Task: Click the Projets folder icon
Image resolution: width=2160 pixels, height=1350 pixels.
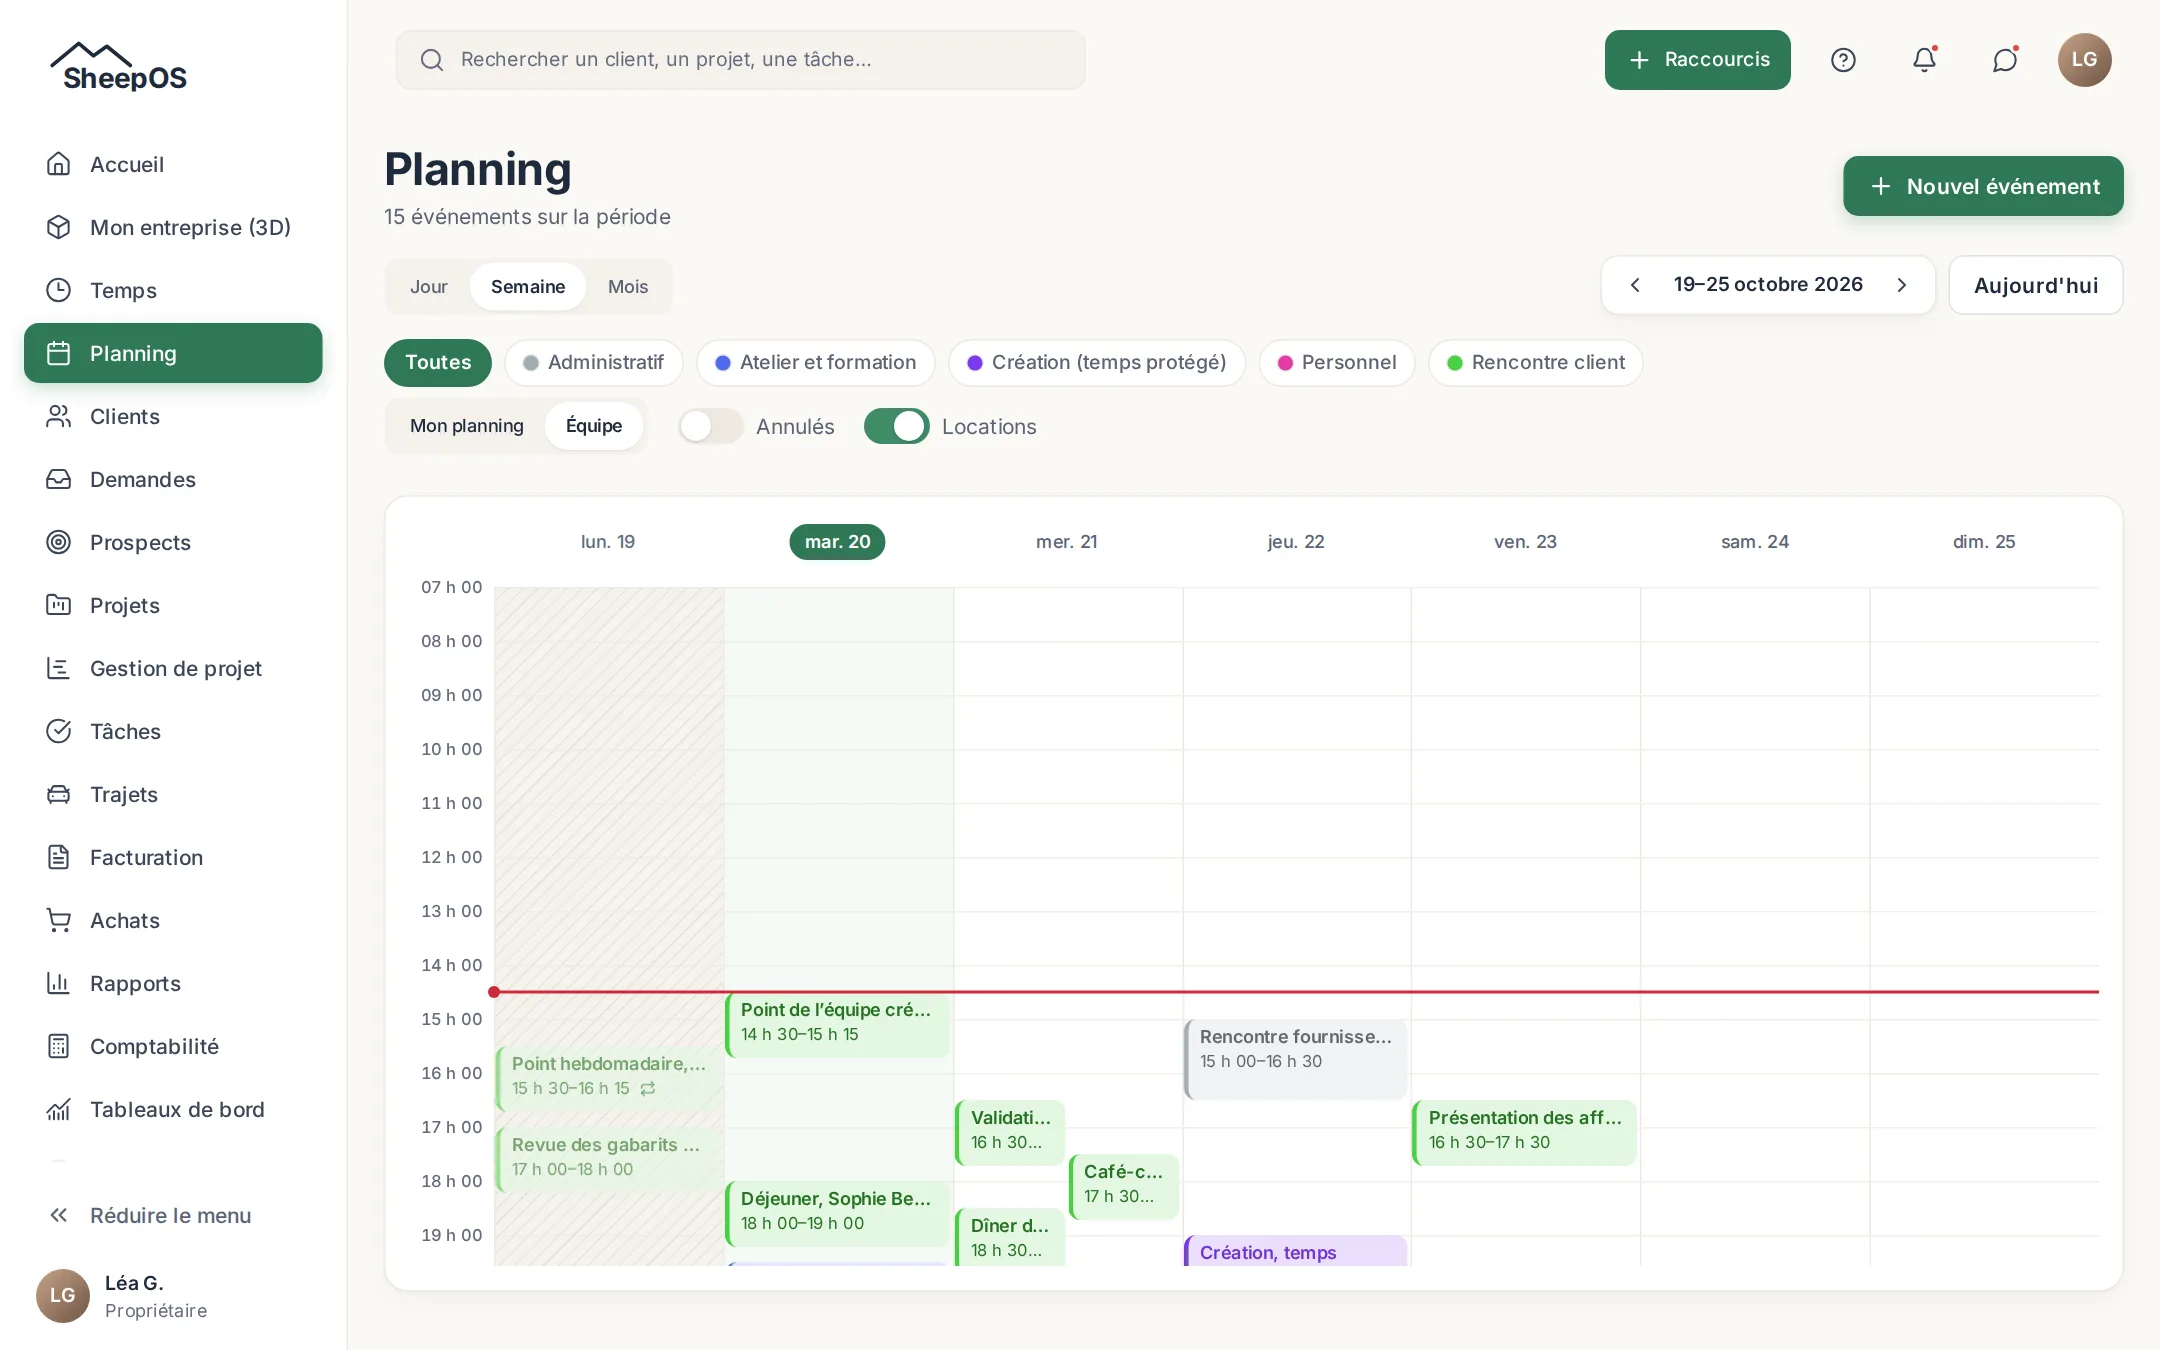Action: click(59, 605)
